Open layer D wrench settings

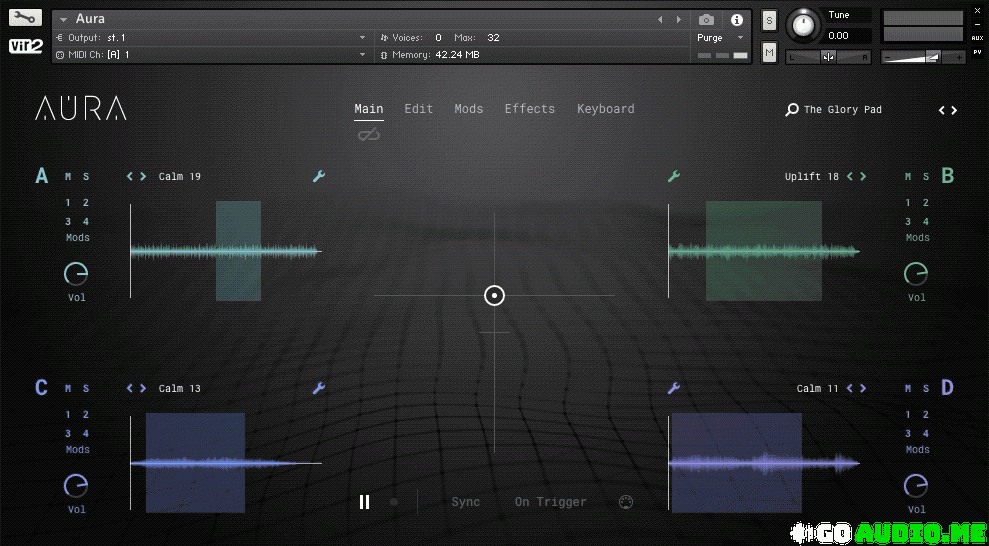674,388
